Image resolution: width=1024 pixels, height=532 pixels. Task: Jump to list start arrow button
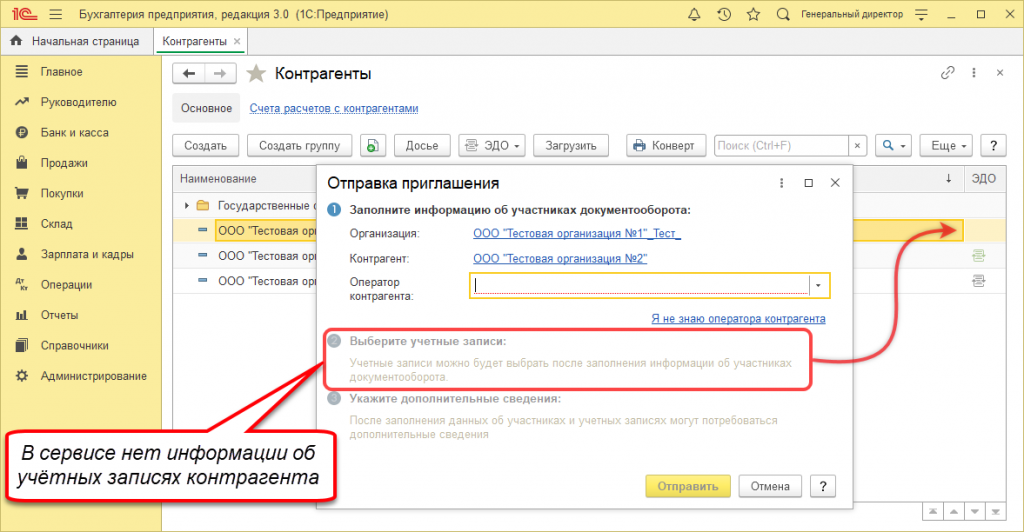coord(933,512)
